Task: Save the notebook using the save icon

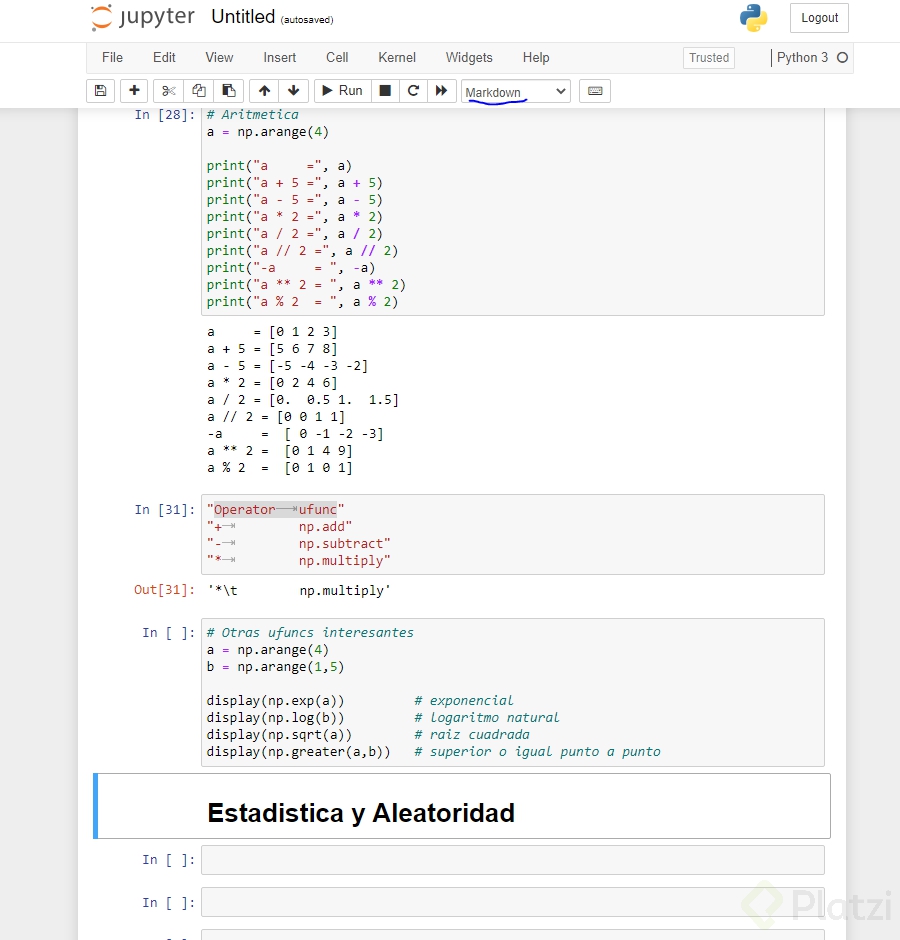Action: 100,90
